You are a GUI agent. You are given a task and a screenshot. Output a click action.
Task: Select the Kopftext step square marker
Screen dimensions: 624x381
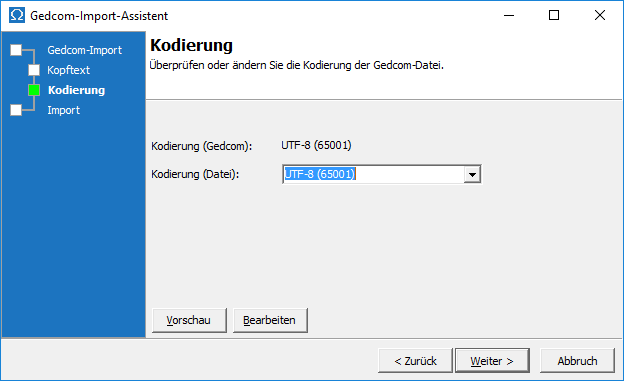[34, 70]
